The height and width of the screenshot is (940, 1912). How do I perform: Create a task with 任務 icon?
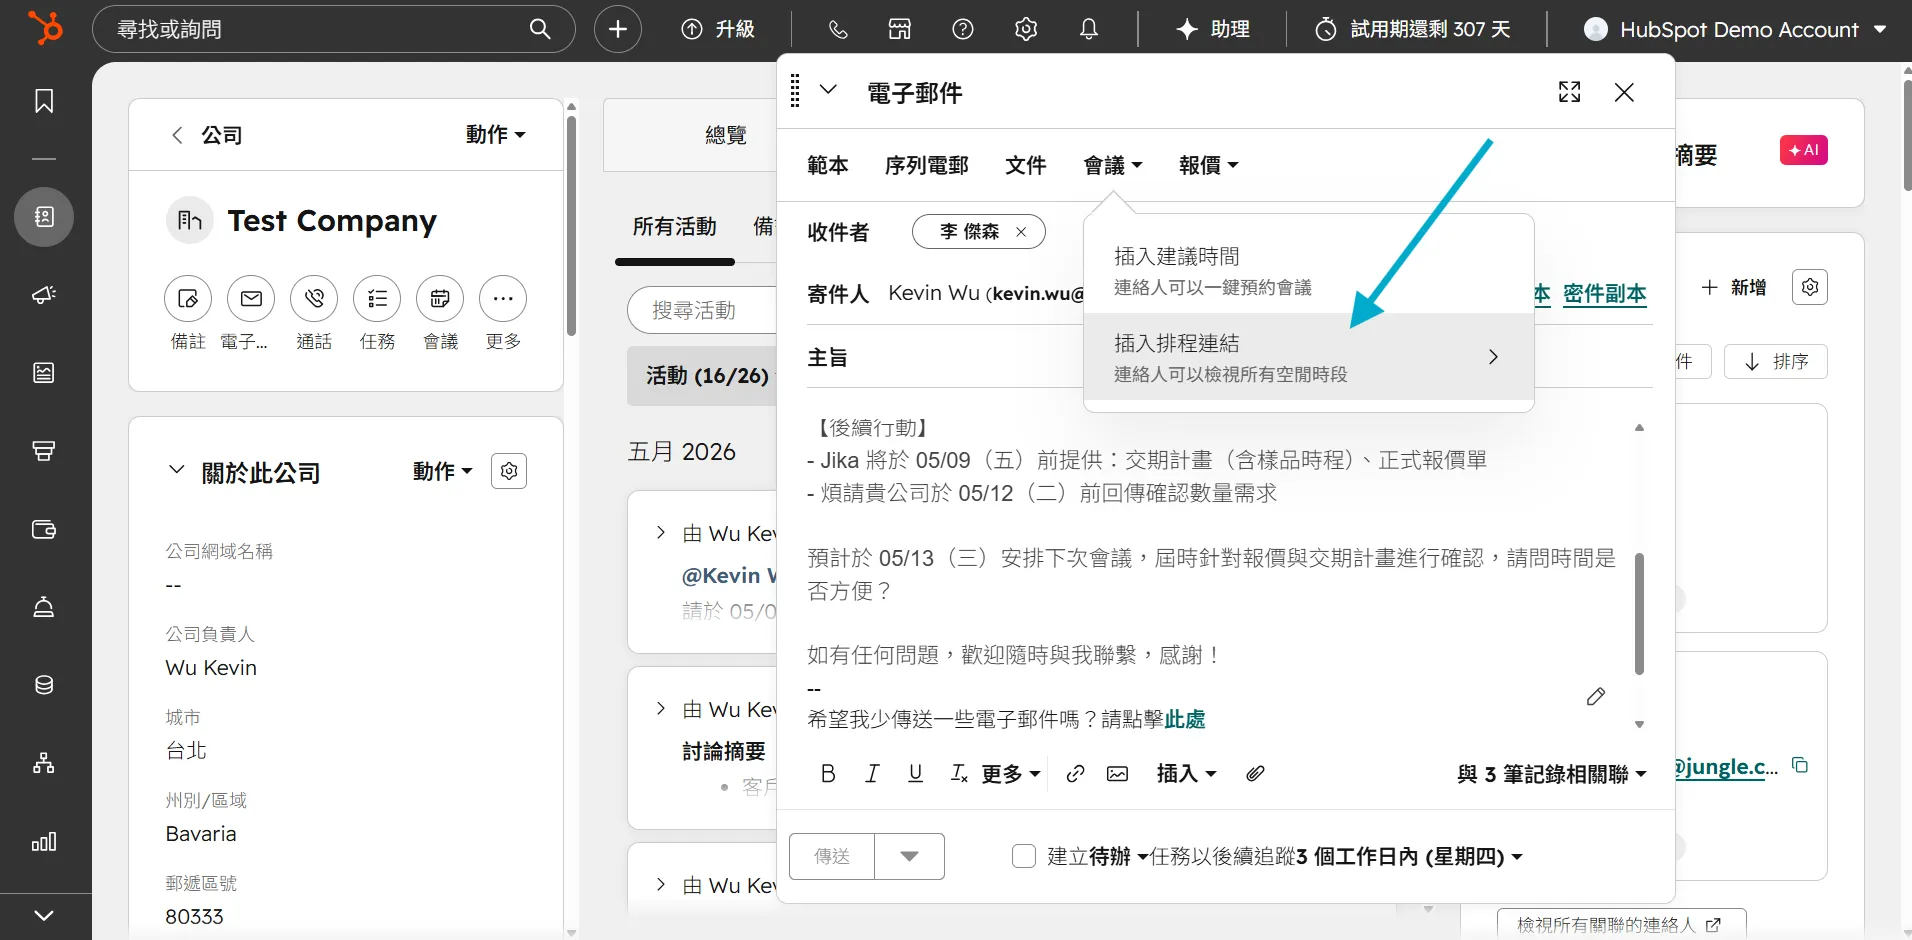click(377, 298)
